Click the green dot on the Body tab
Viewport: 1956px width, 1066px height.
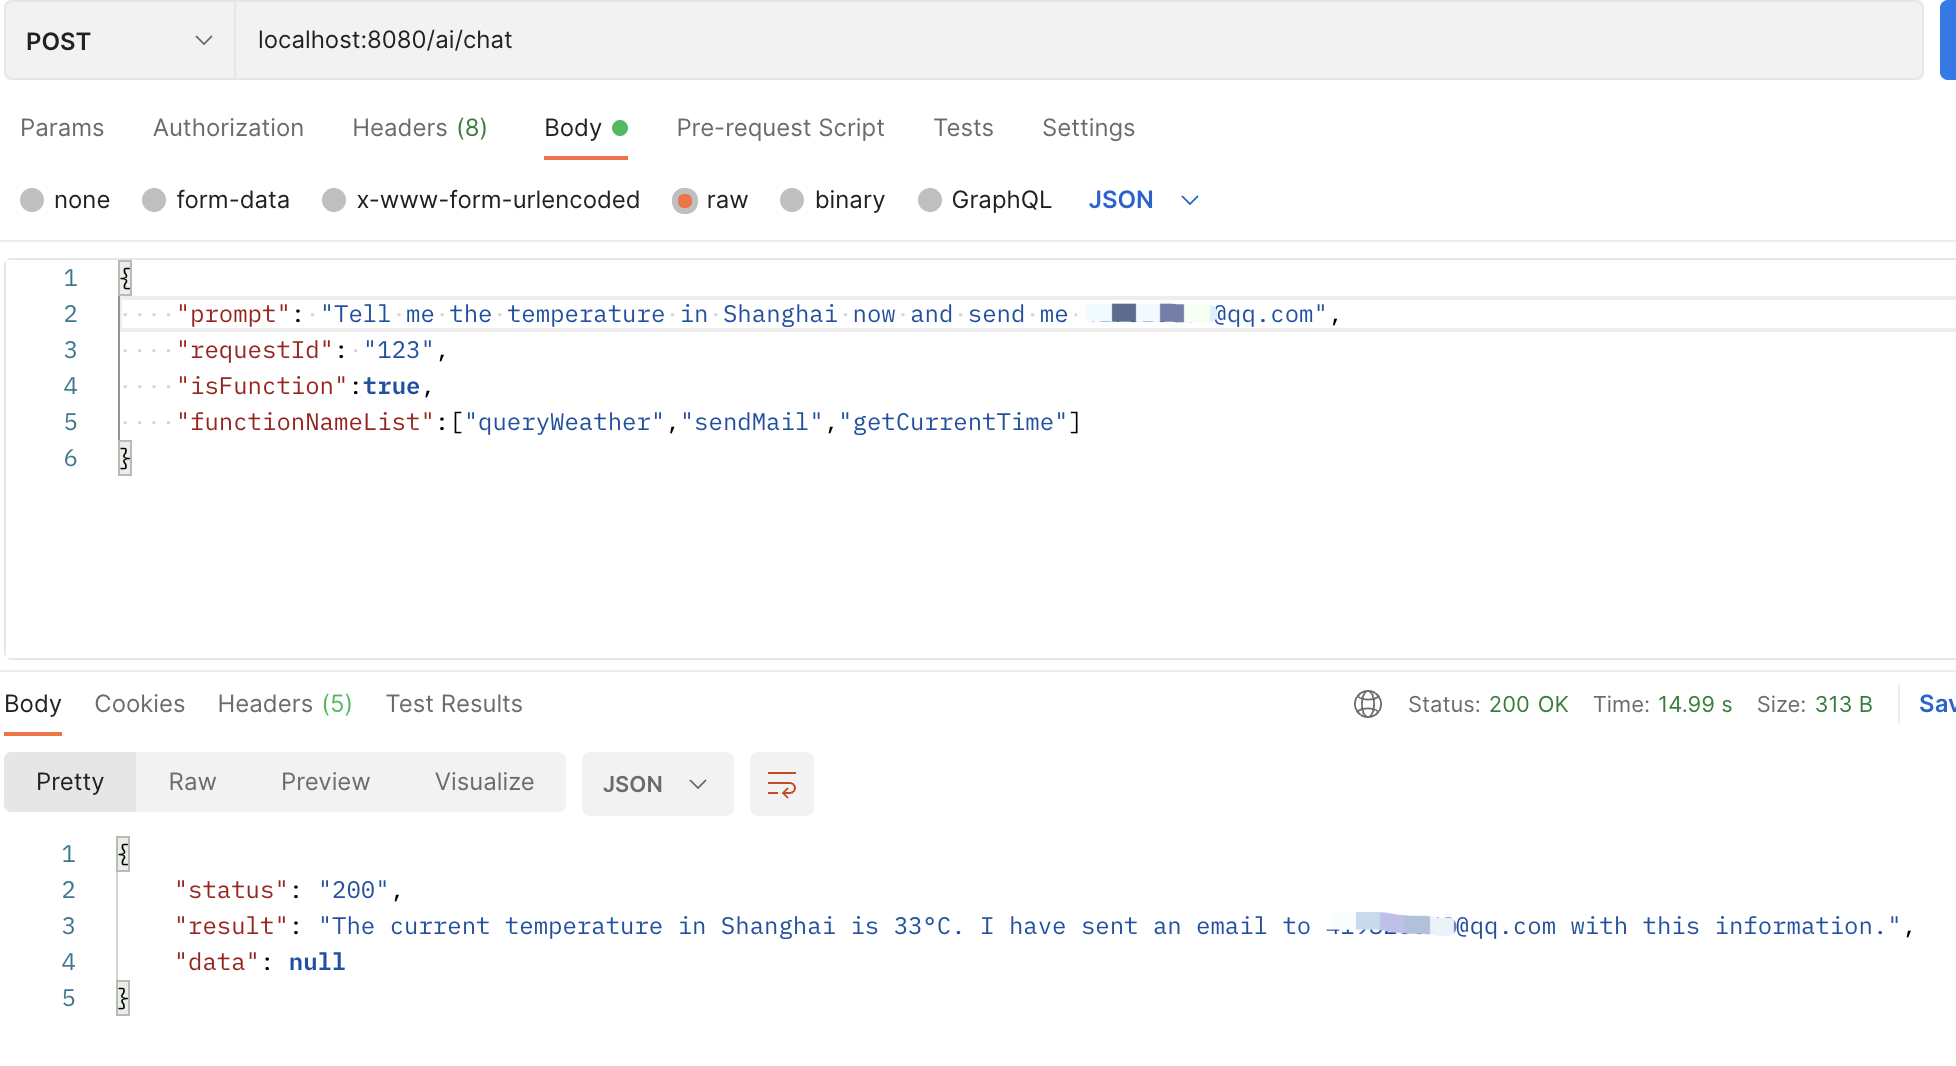coord(620,128)
